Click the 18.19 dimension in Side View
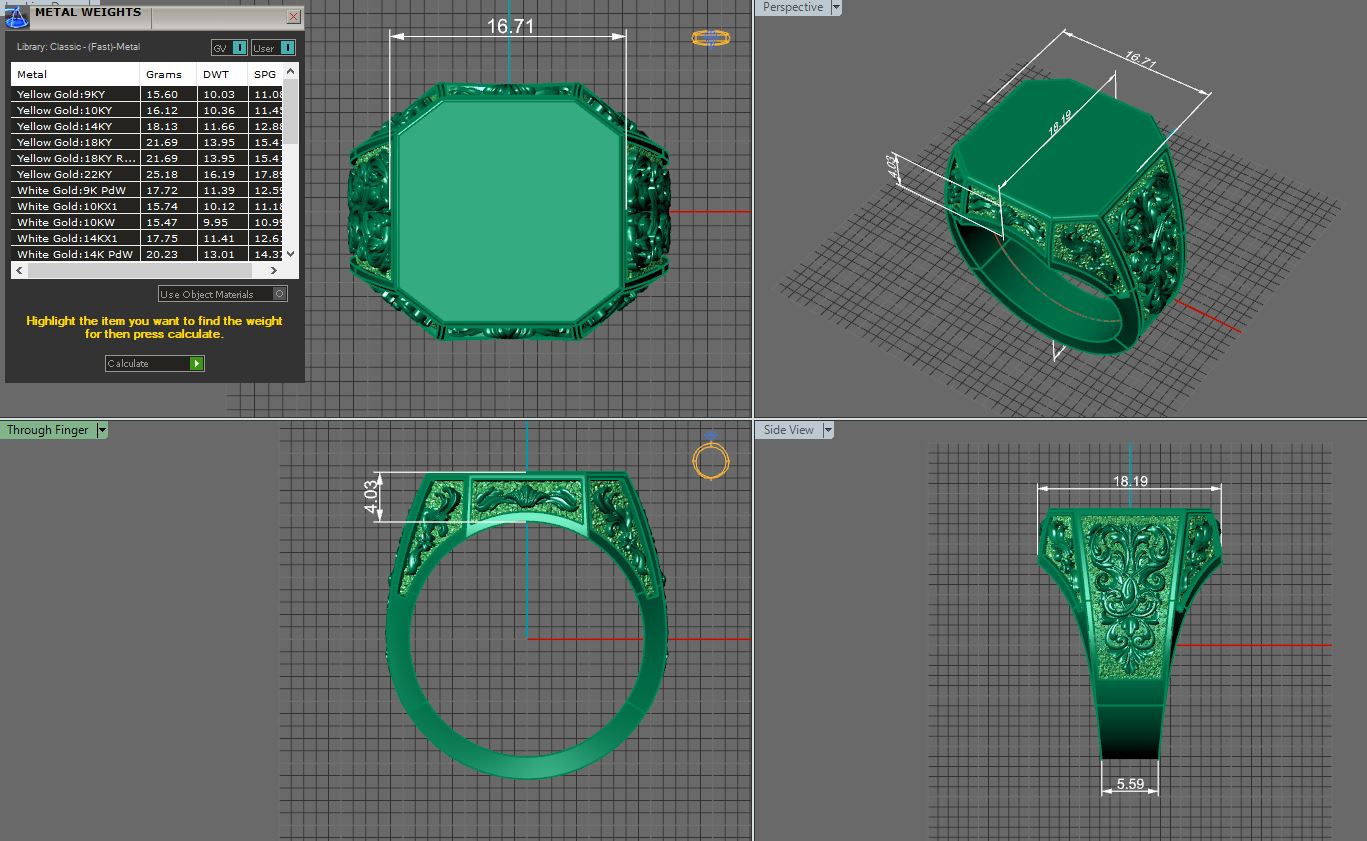1367x841 pixels. pos(1130,481)
